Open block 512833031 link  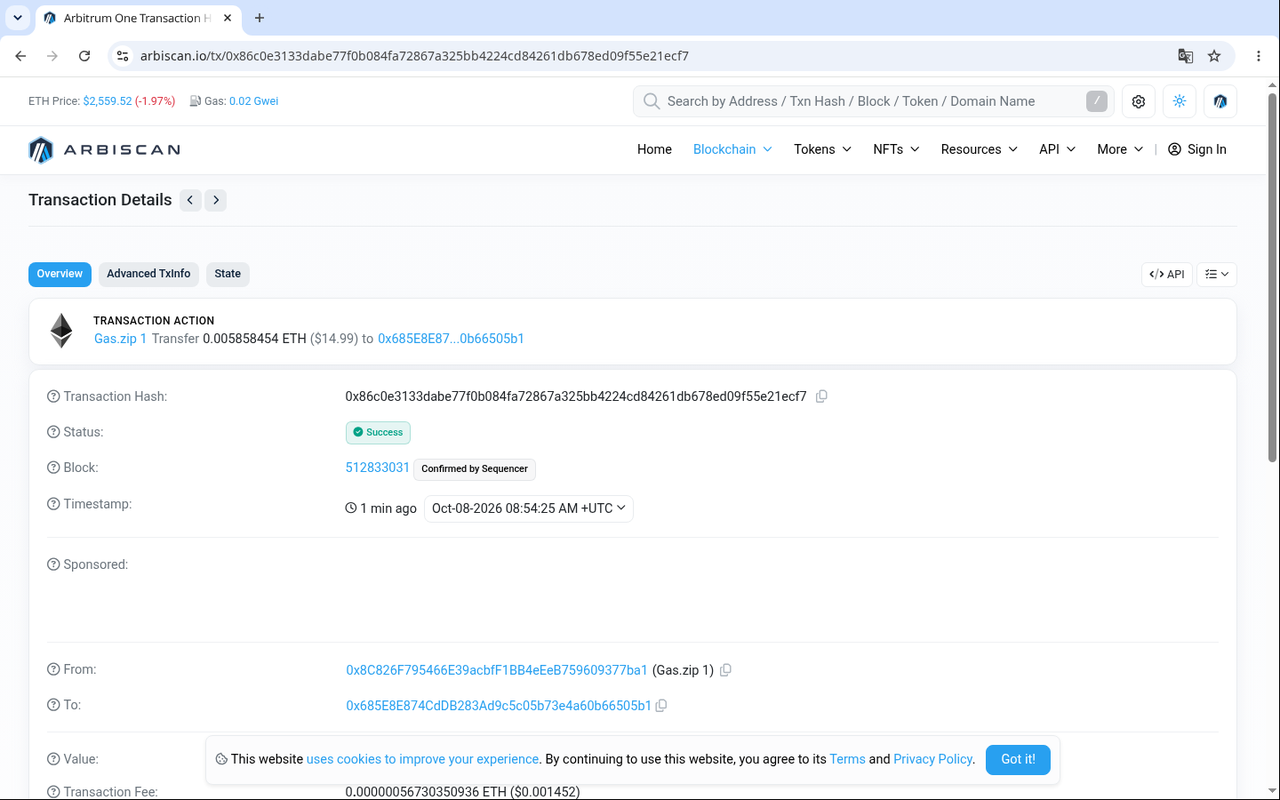tap(377, 468)
